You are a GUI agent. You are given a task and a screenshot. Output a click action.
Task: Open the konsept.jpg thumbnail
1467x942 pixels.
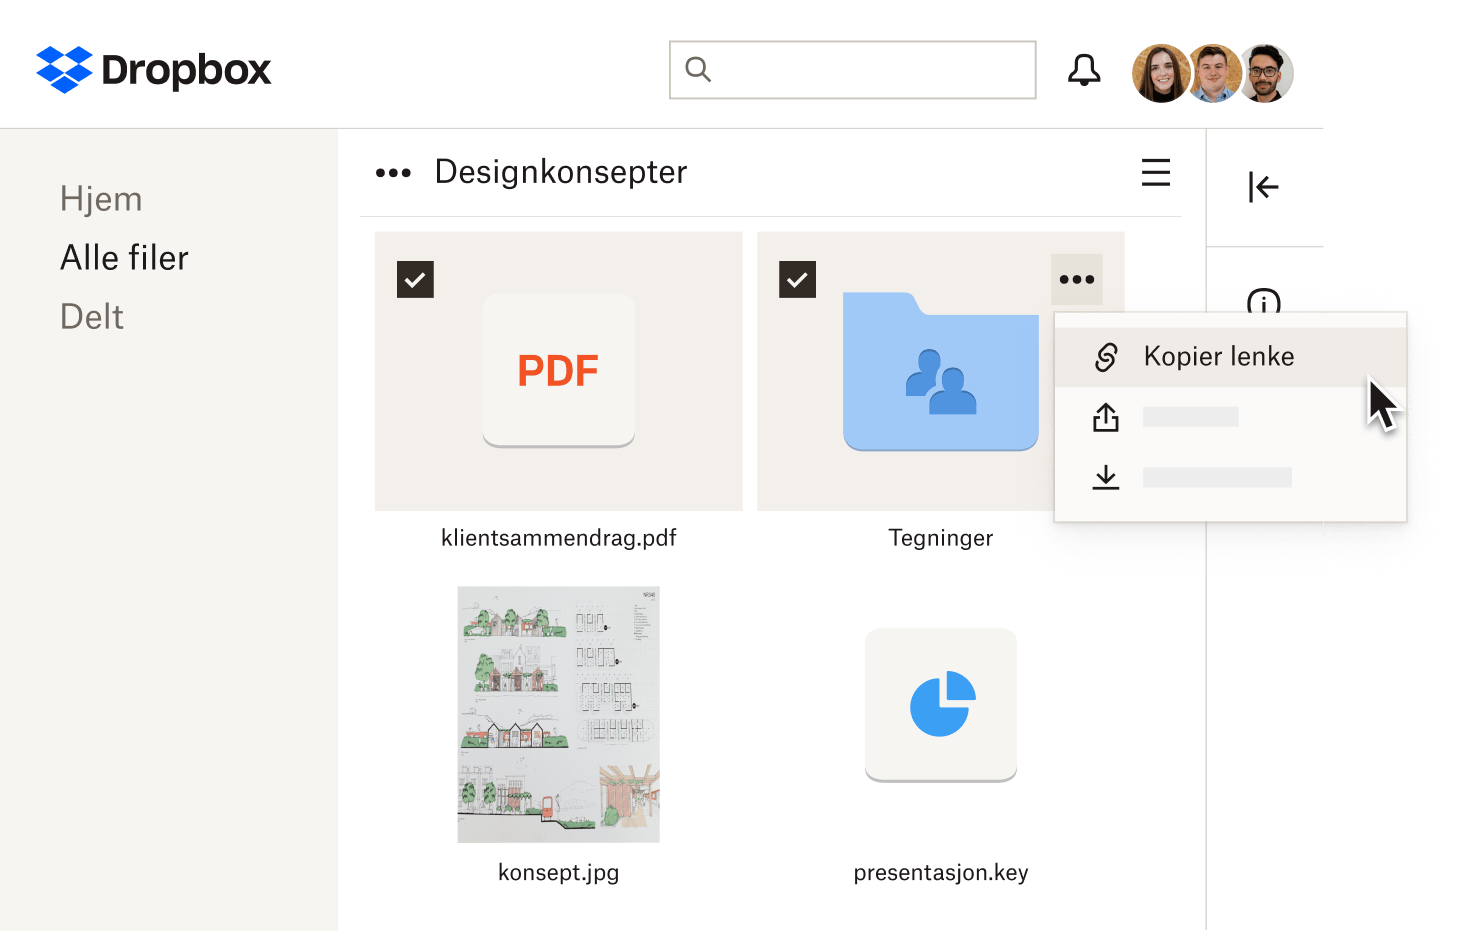pos(558,714)
